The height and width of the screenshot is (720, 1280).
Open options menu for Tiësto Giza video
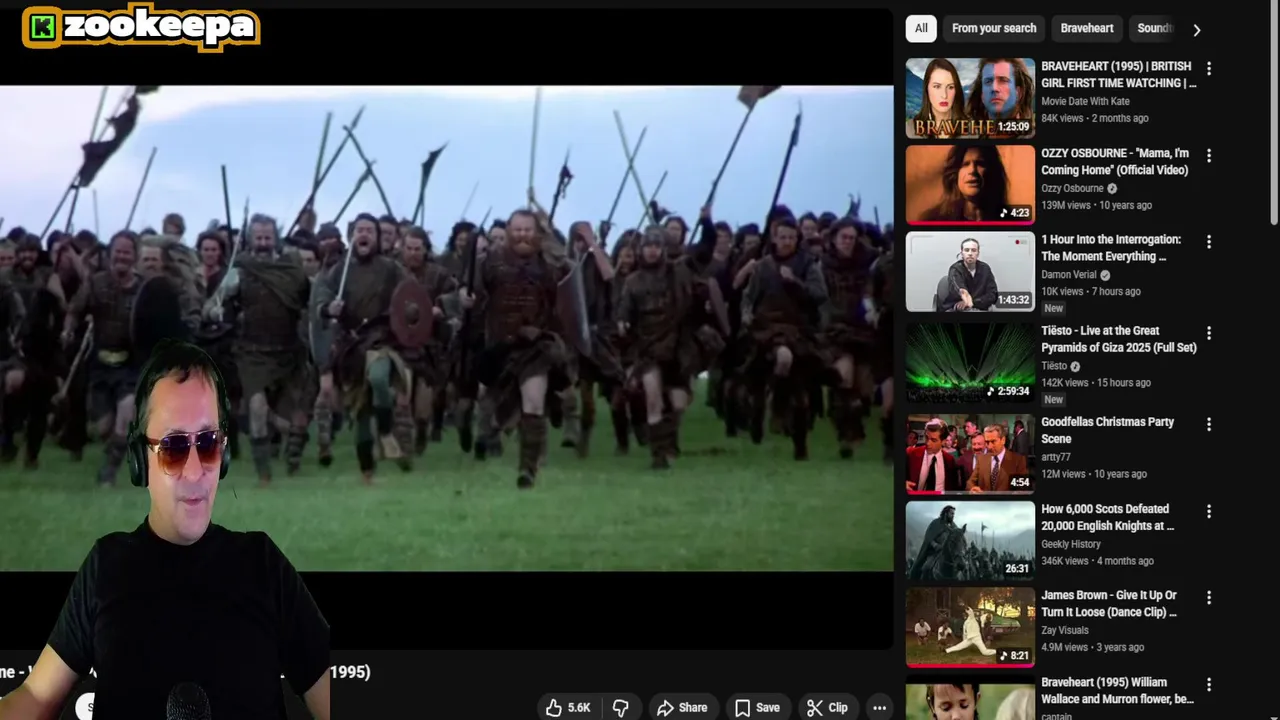tap(1209, 332)
